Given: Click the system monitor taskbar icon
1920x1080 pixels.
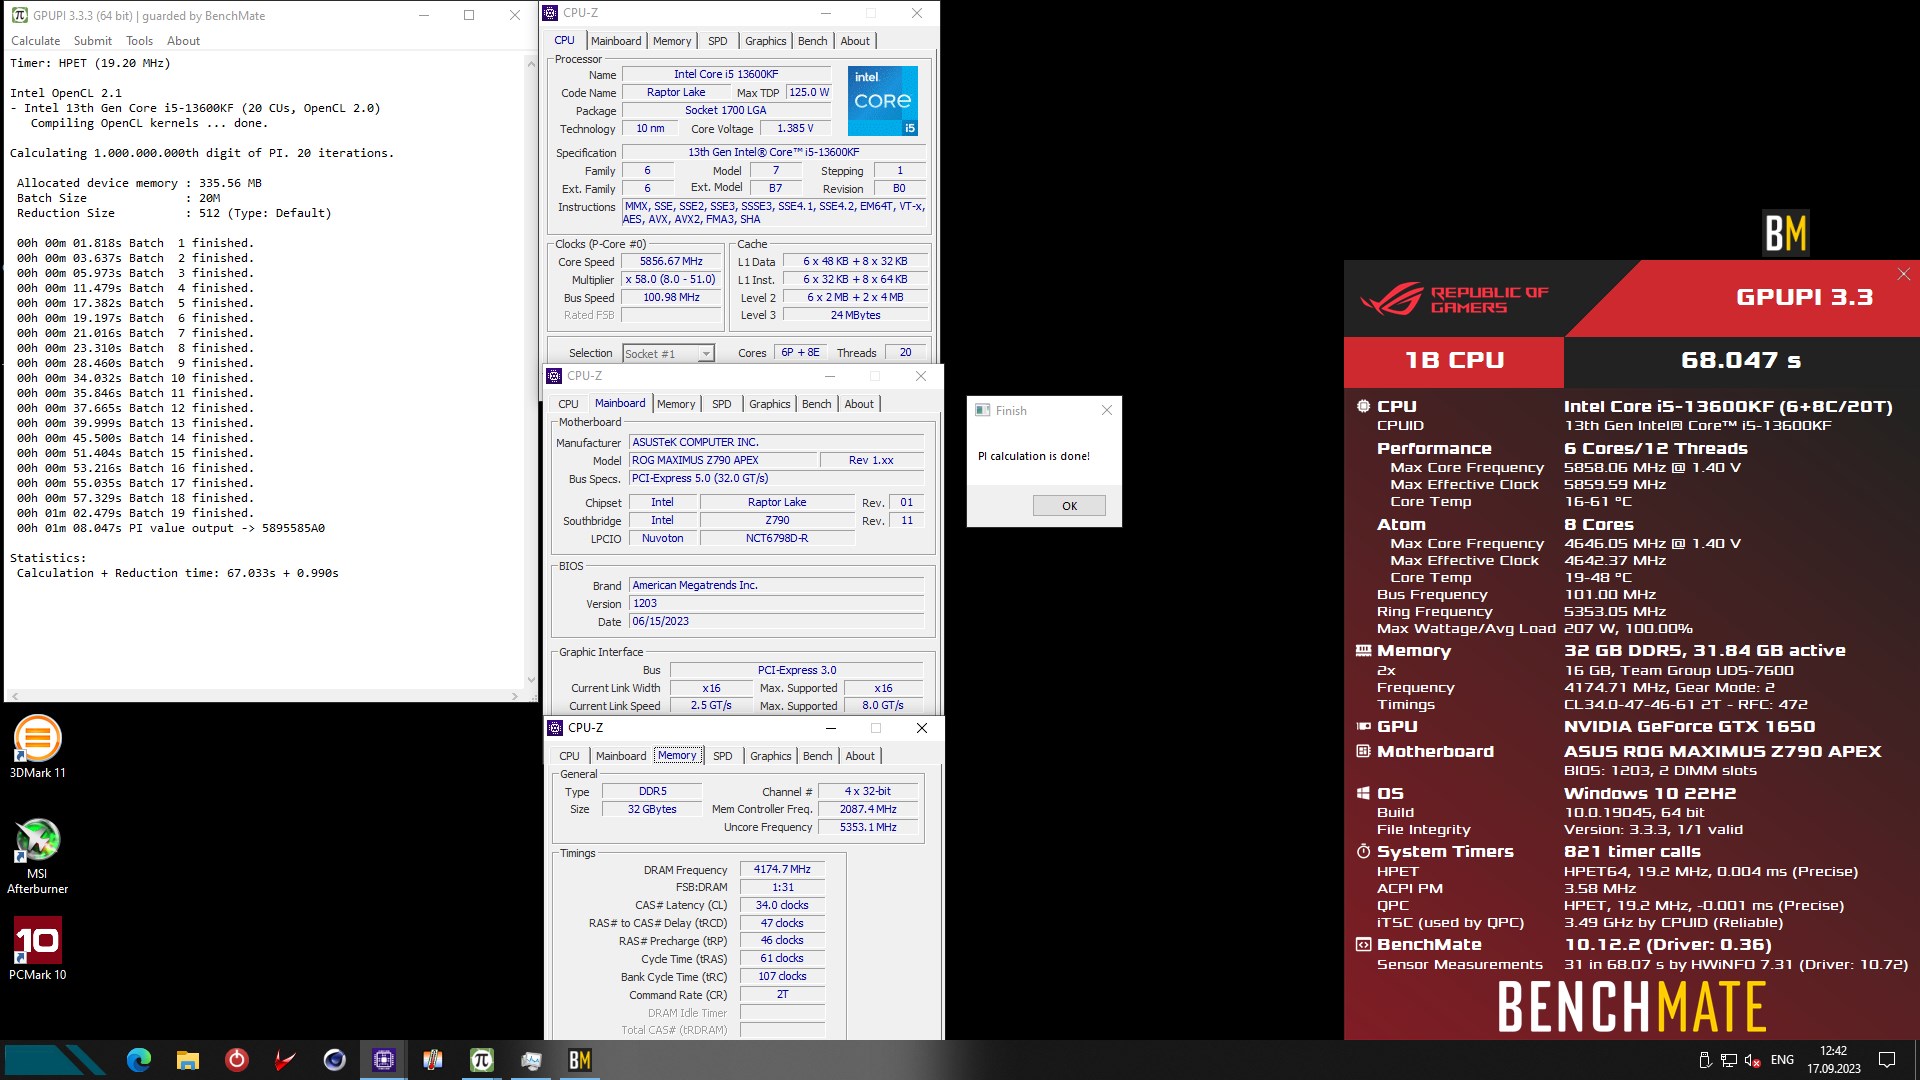Looking at the screenshot, I should pos(531,1060).
